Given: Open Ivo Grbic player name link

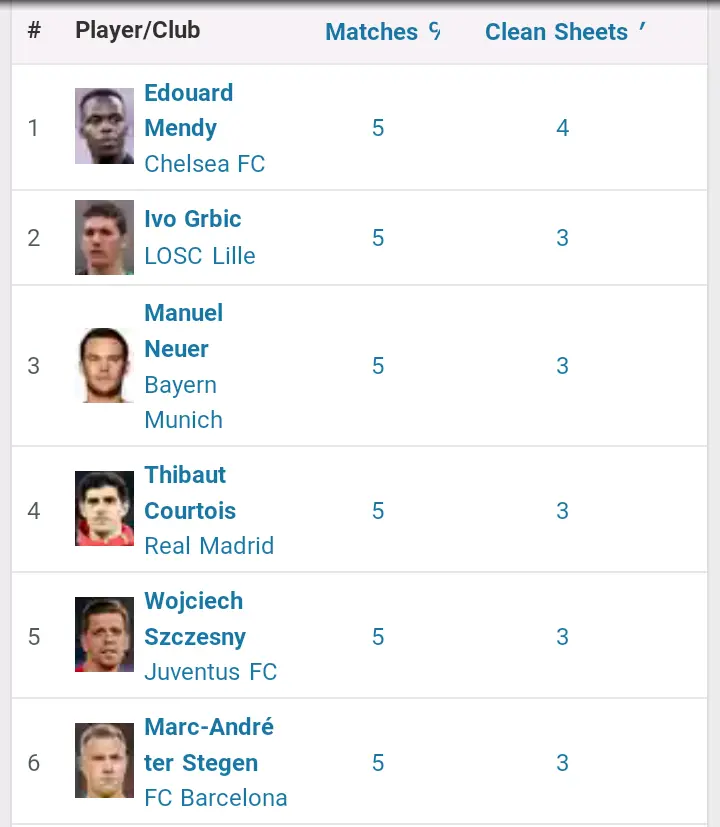Looking at the screenshot, I should (192, 219).
